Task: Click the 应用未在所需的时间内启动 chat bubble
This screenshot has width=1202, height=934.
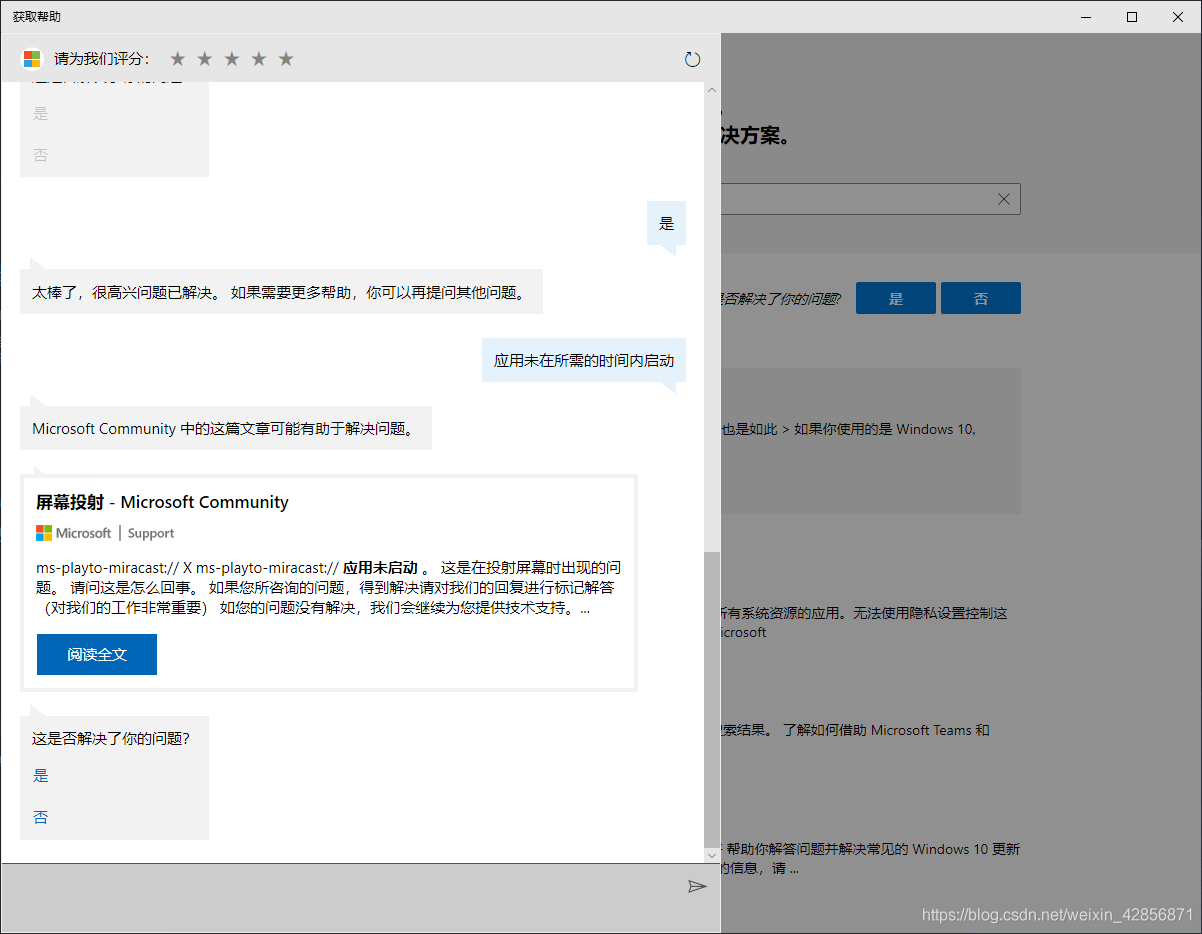Action: (582, 360)
